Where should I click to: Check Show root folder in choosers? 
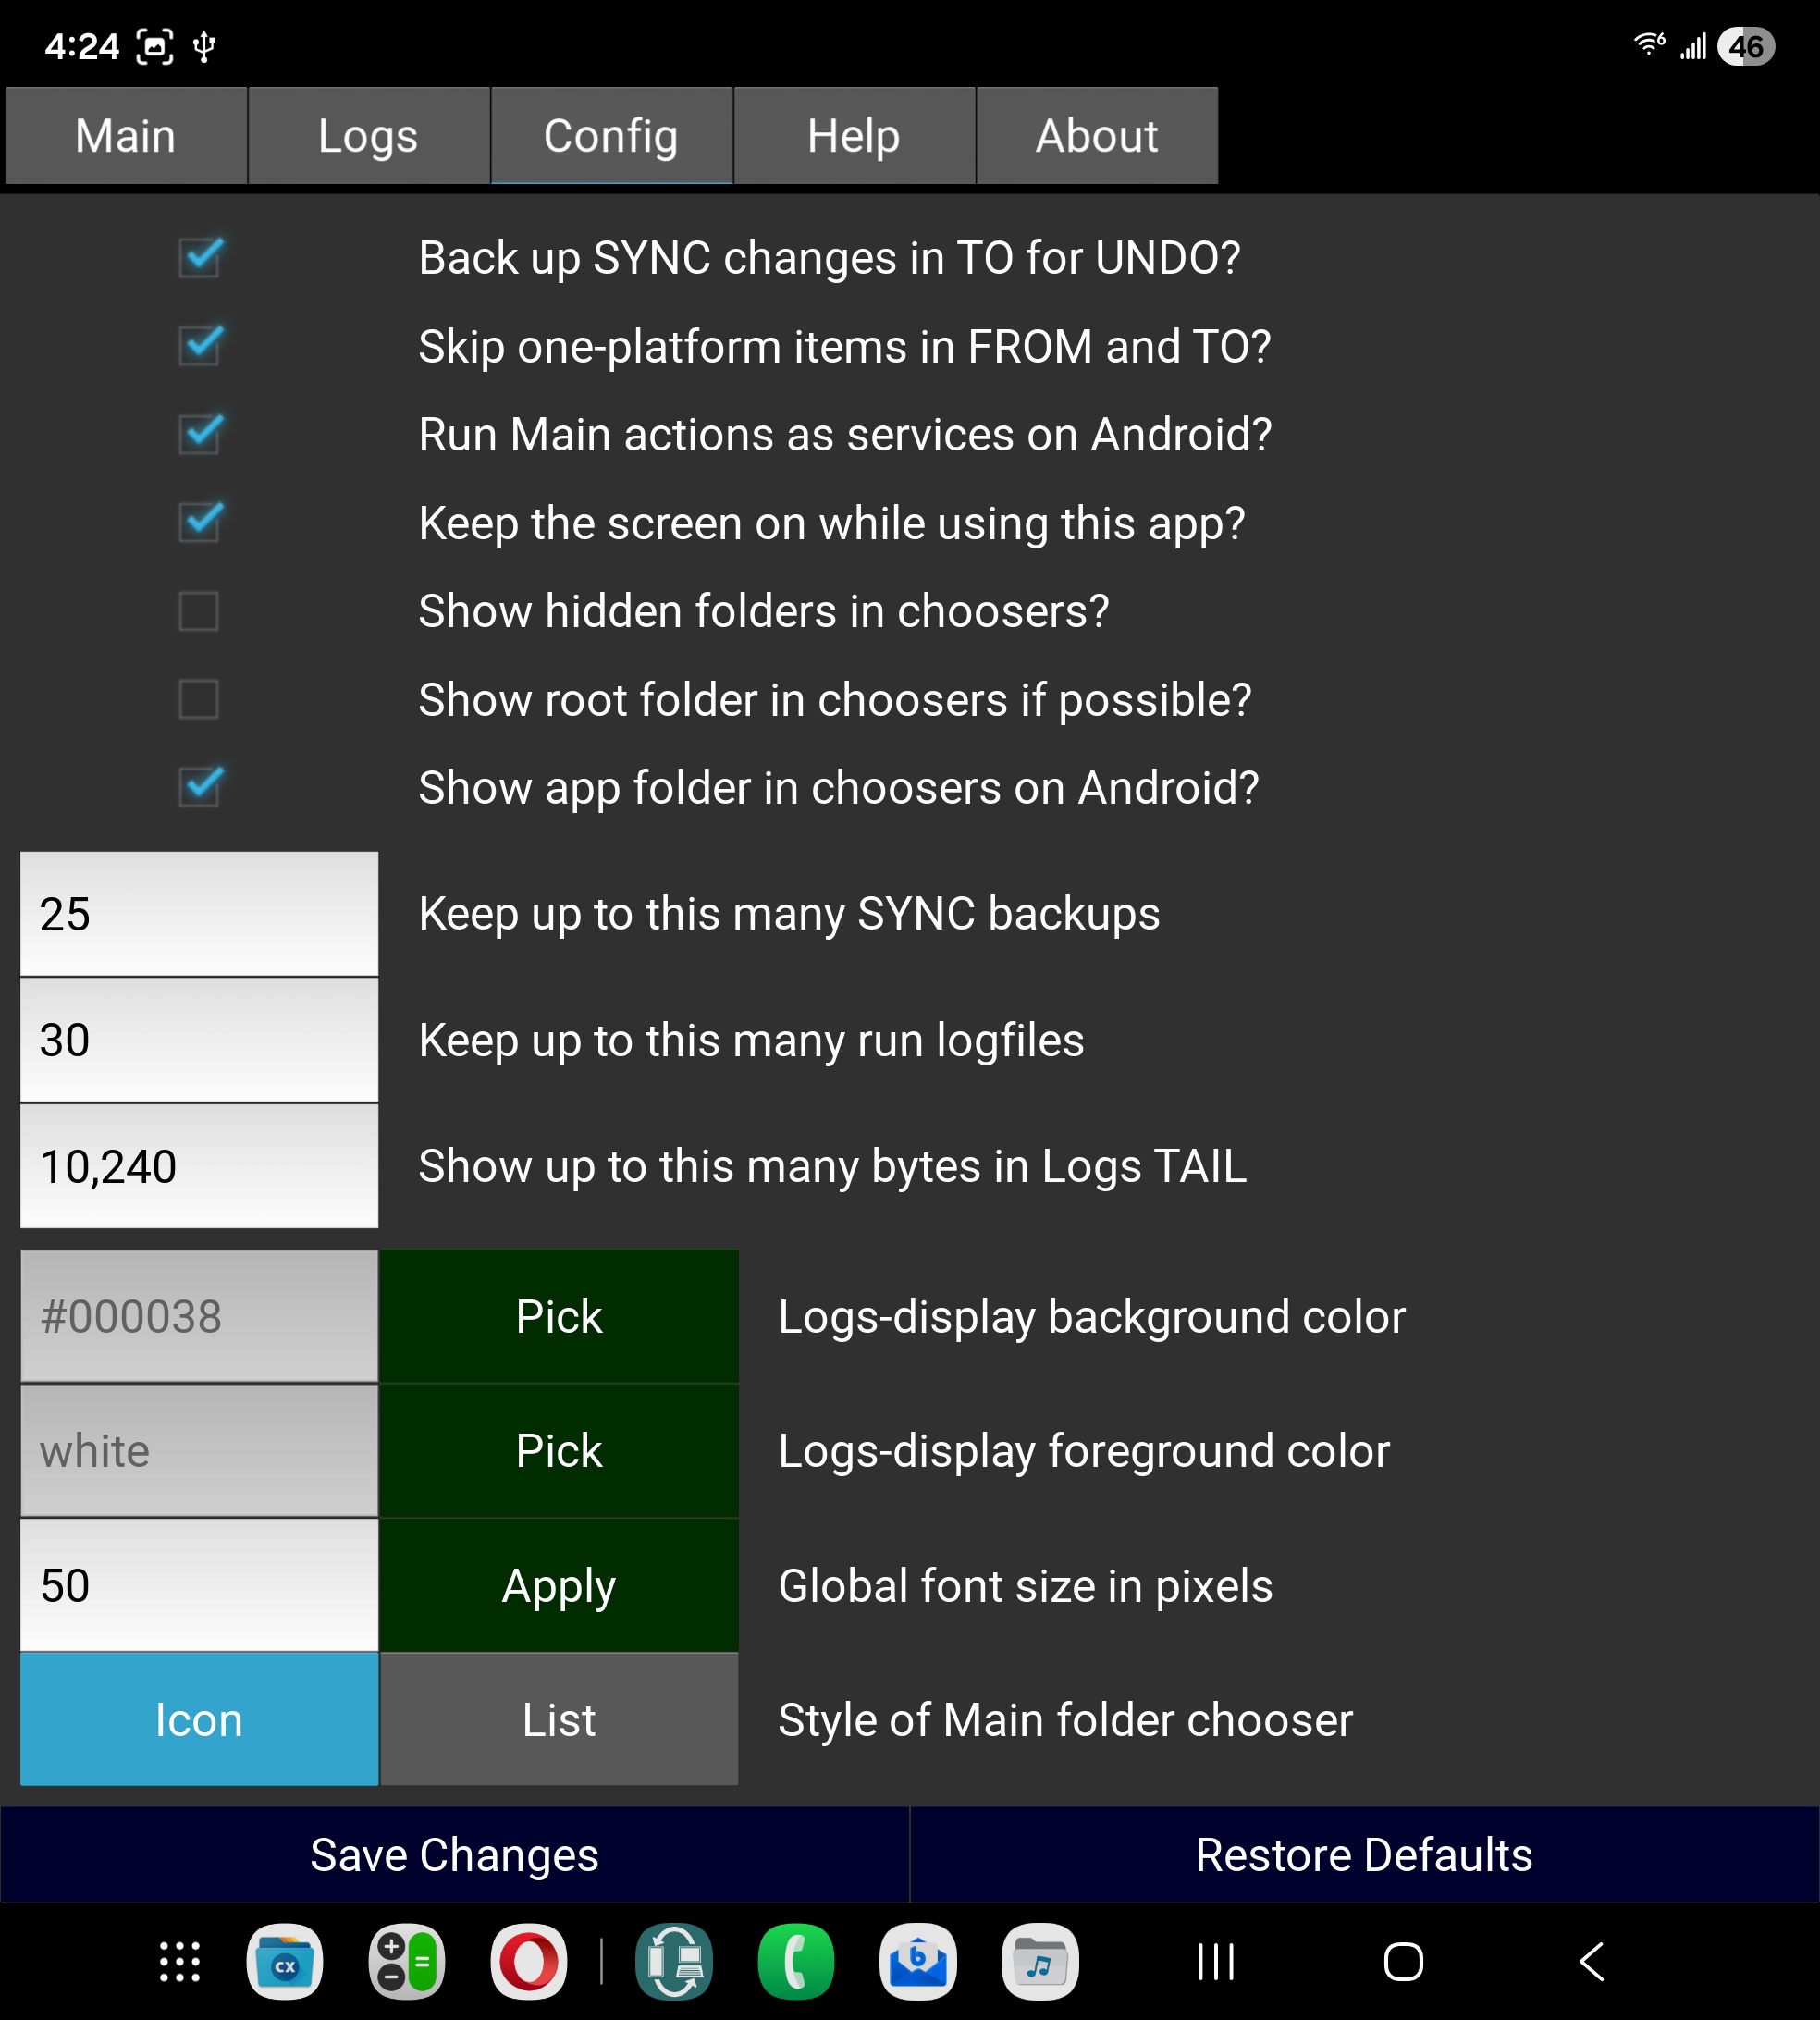click(199, 699)
